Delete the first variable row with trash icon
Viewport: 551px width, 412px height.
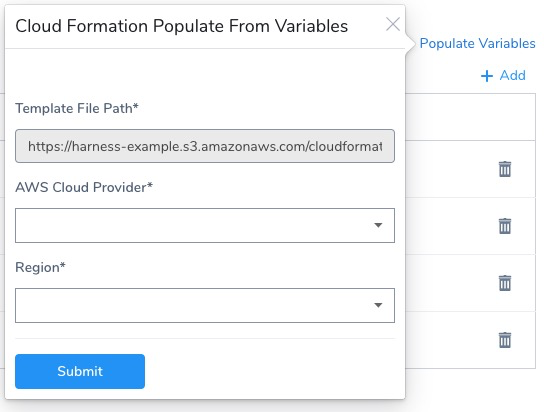point(505,169)
